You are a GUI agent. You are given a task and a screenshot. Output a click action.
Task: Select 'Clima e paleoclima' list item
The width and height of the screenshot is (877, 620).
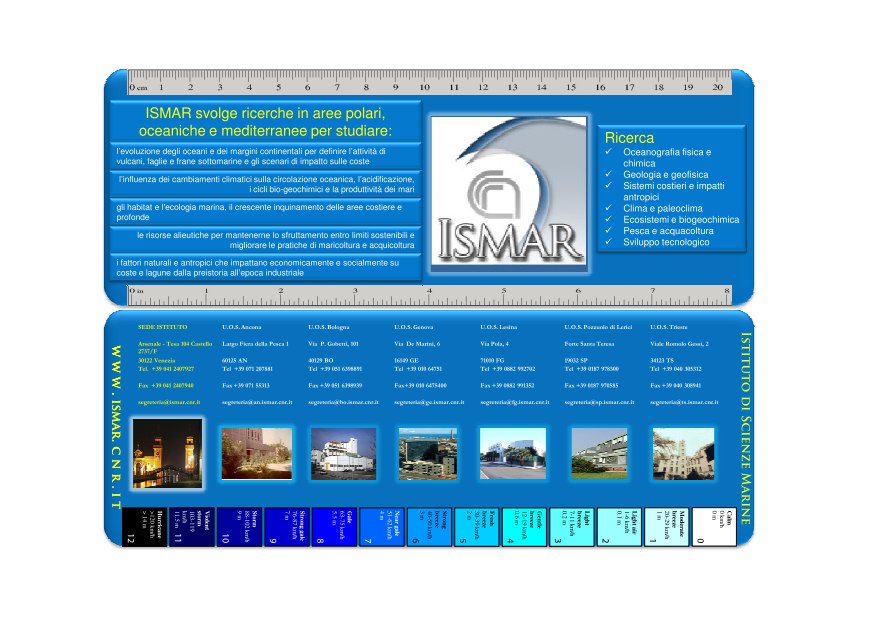(663, 208)
